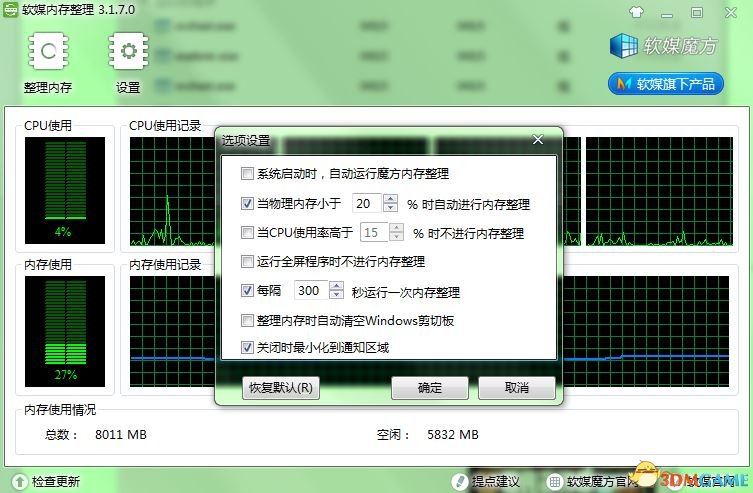Click the 软媒魔方 cube logo

[x=623, y=46]
